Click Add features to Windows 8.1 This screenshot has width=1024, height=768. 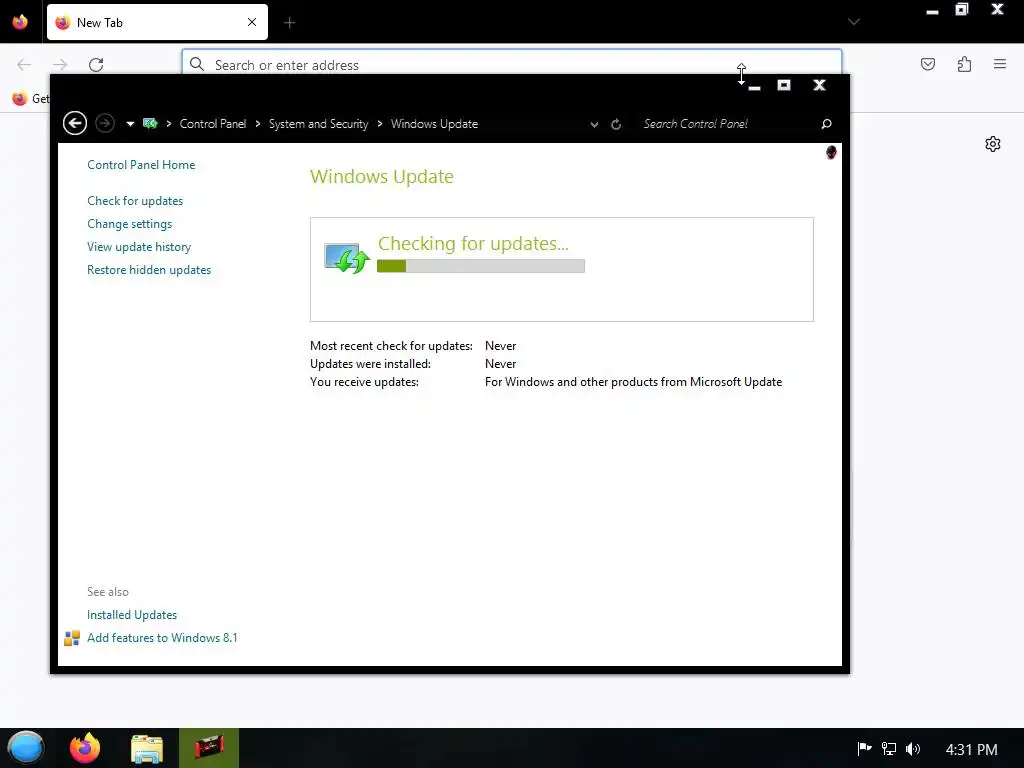point(162,637)
